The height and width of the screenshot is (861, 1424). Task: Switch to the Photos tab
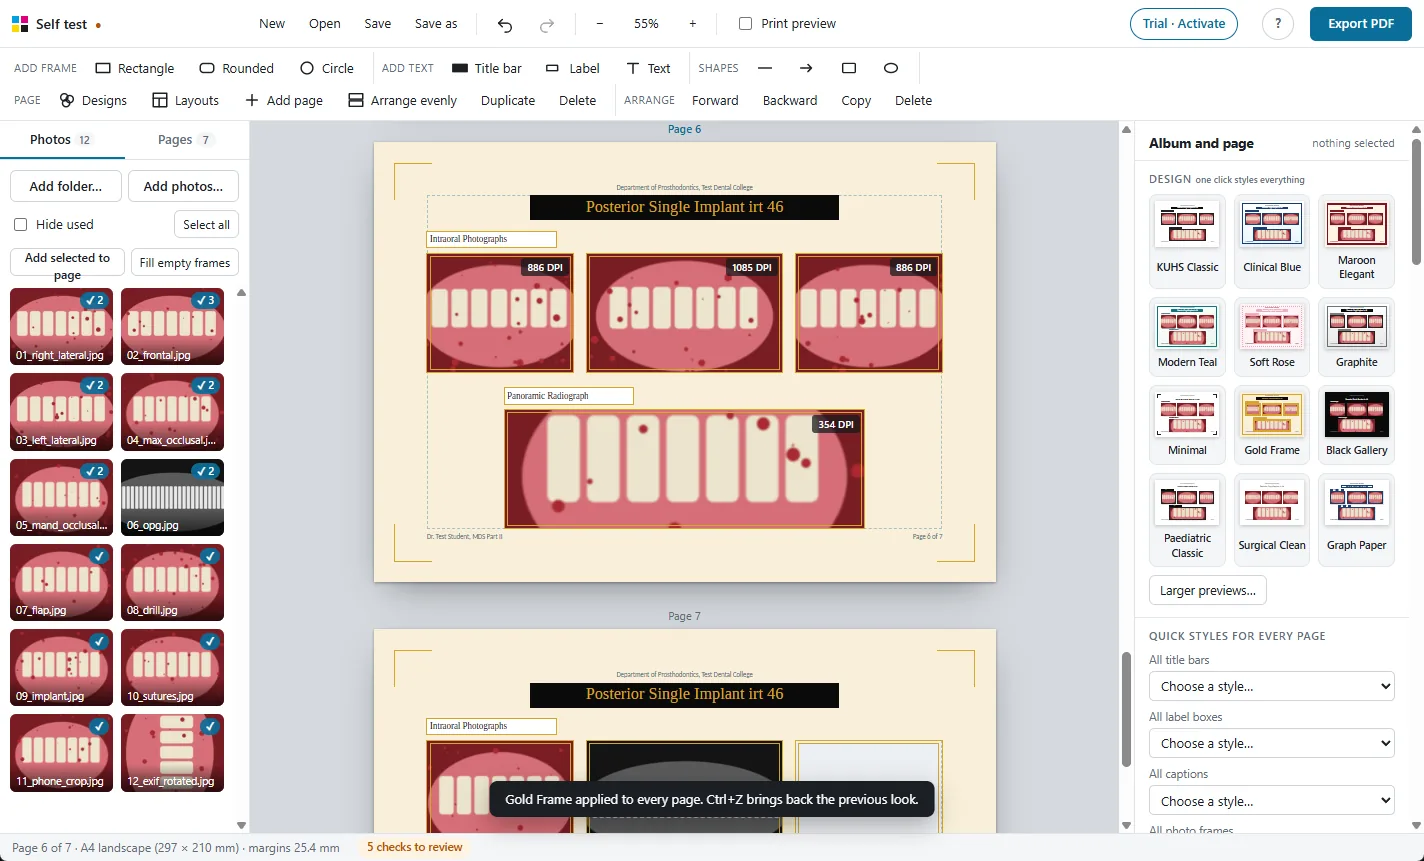[62, 139]
